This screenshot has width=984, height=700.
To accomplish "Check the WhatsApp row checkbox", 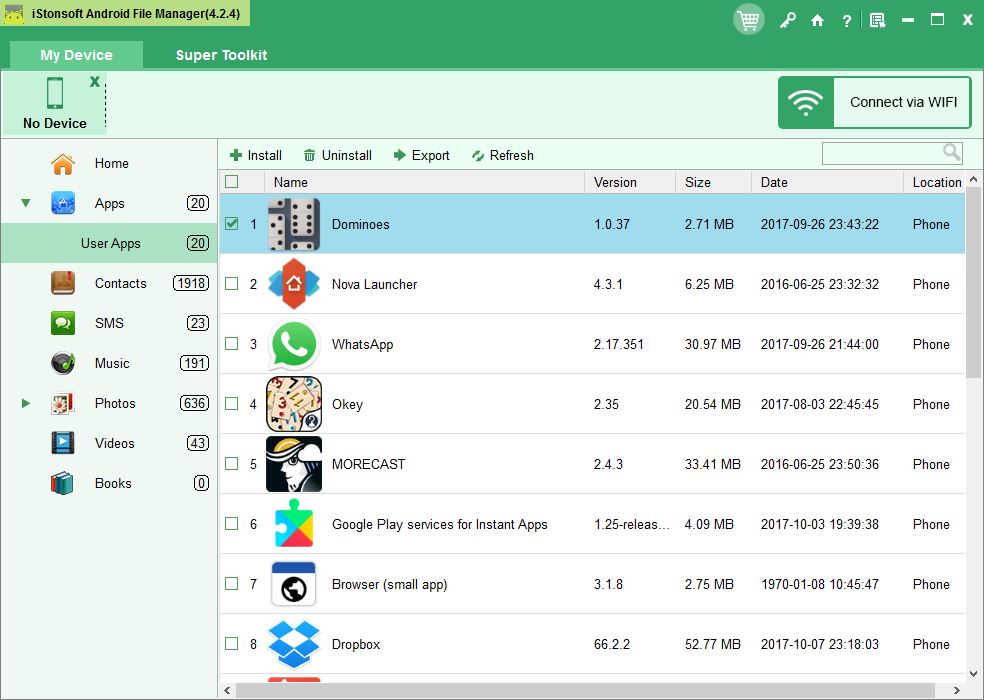I will [x=231, y=344].
